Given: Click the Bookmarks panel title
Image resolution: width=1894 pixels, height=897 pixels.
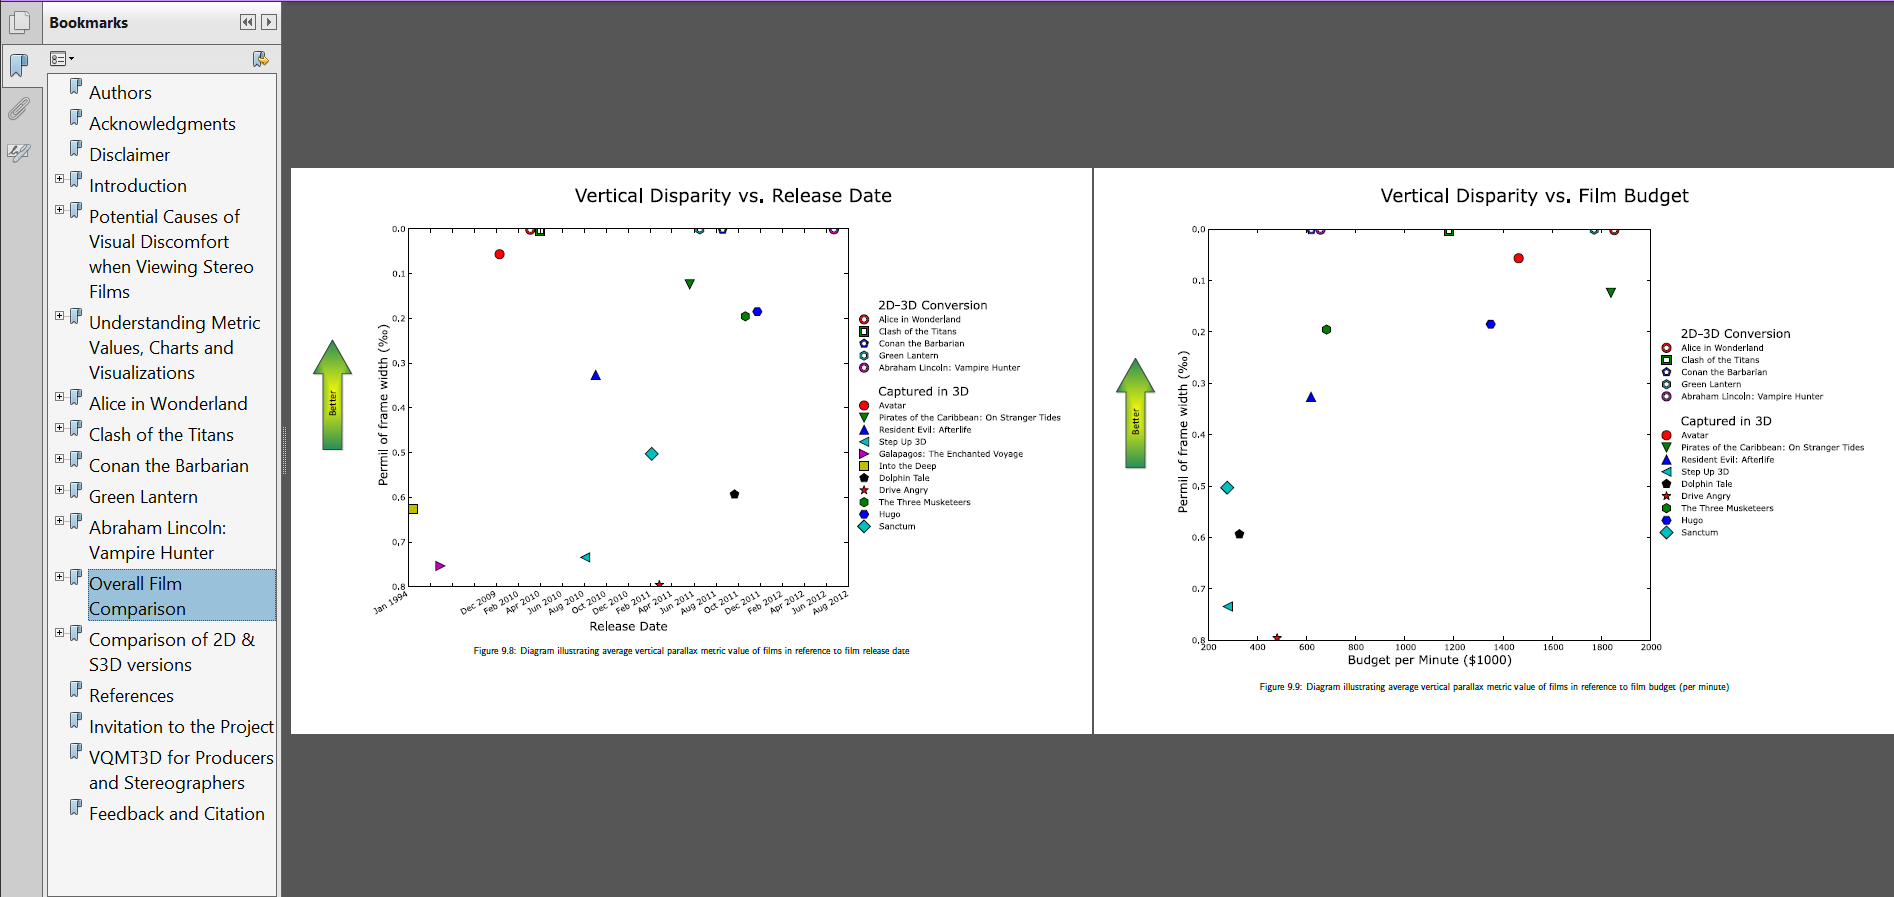Looking at the screenshot, I should [x=88, y=22].
